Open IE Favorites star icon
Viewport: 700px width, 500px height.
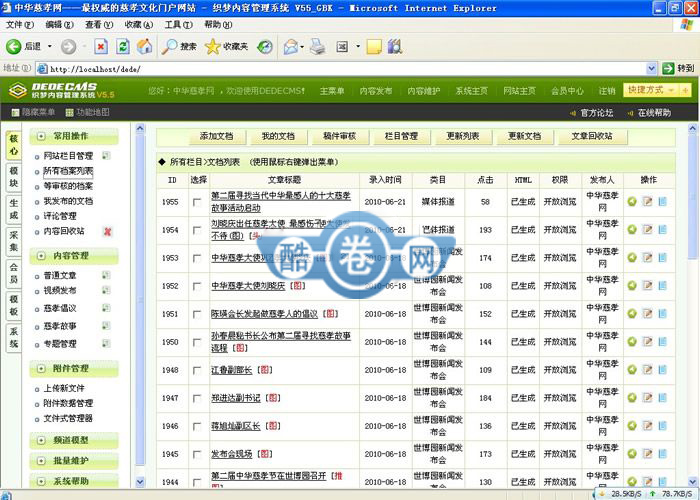(x=212, y=46)
